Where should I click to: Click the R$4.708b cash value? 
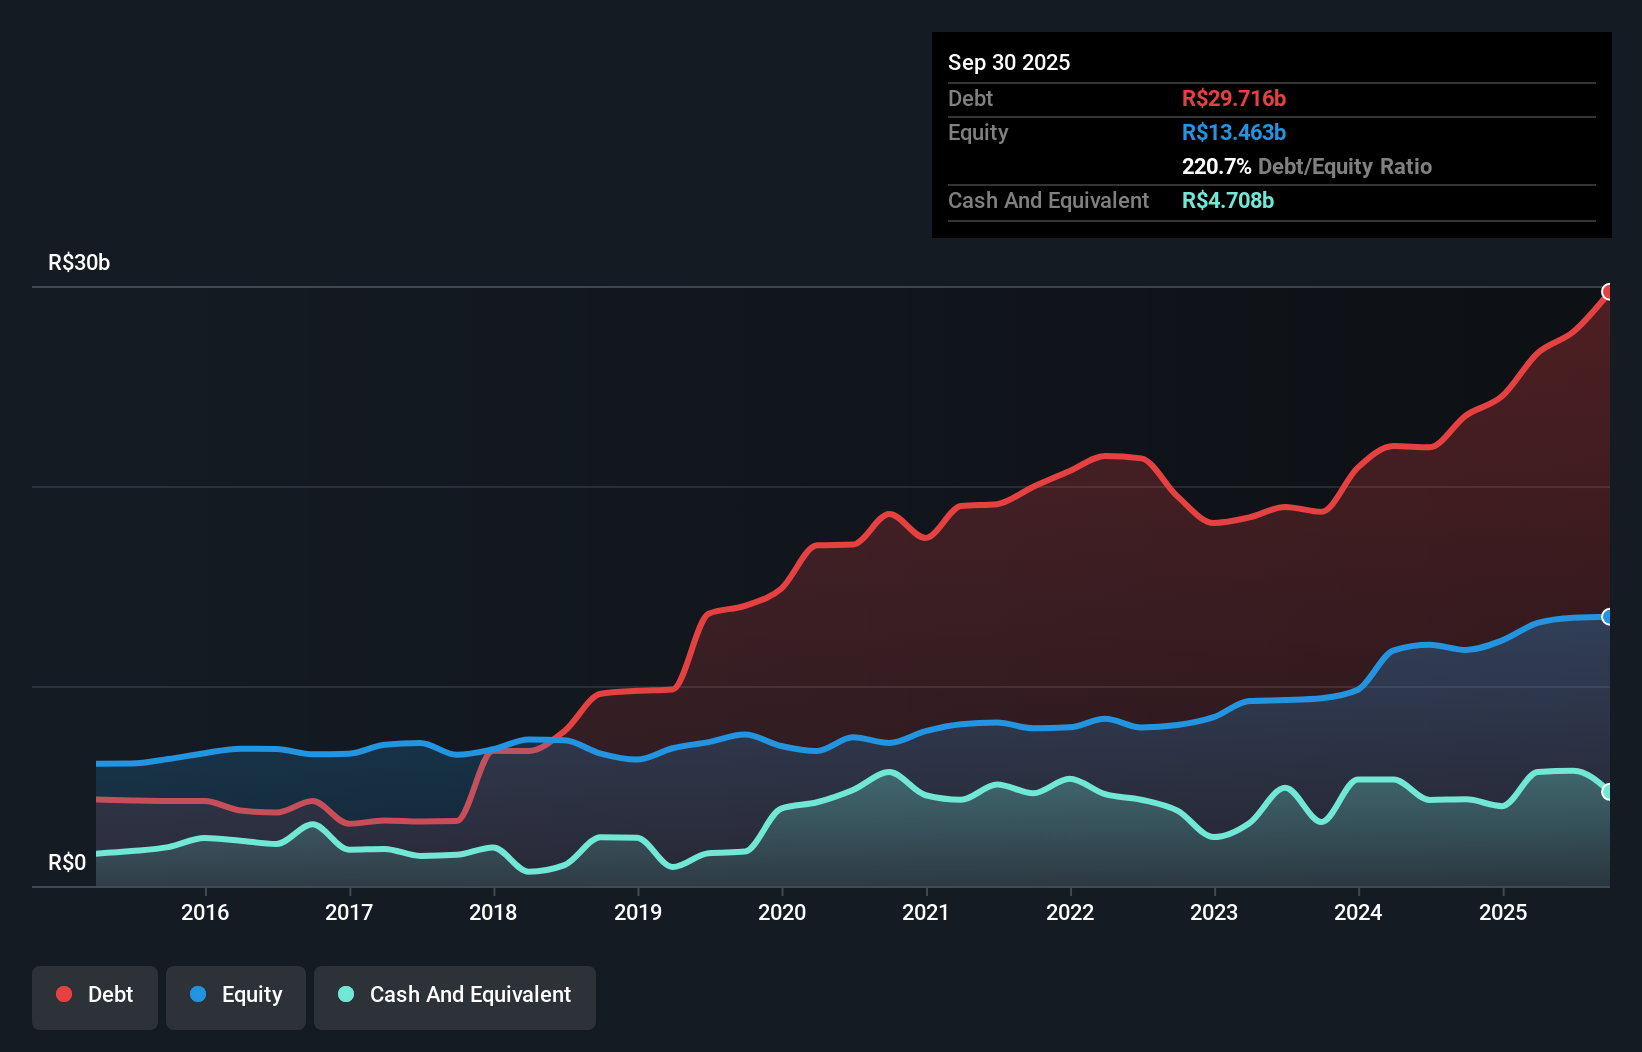click(x=1228, y=200)
